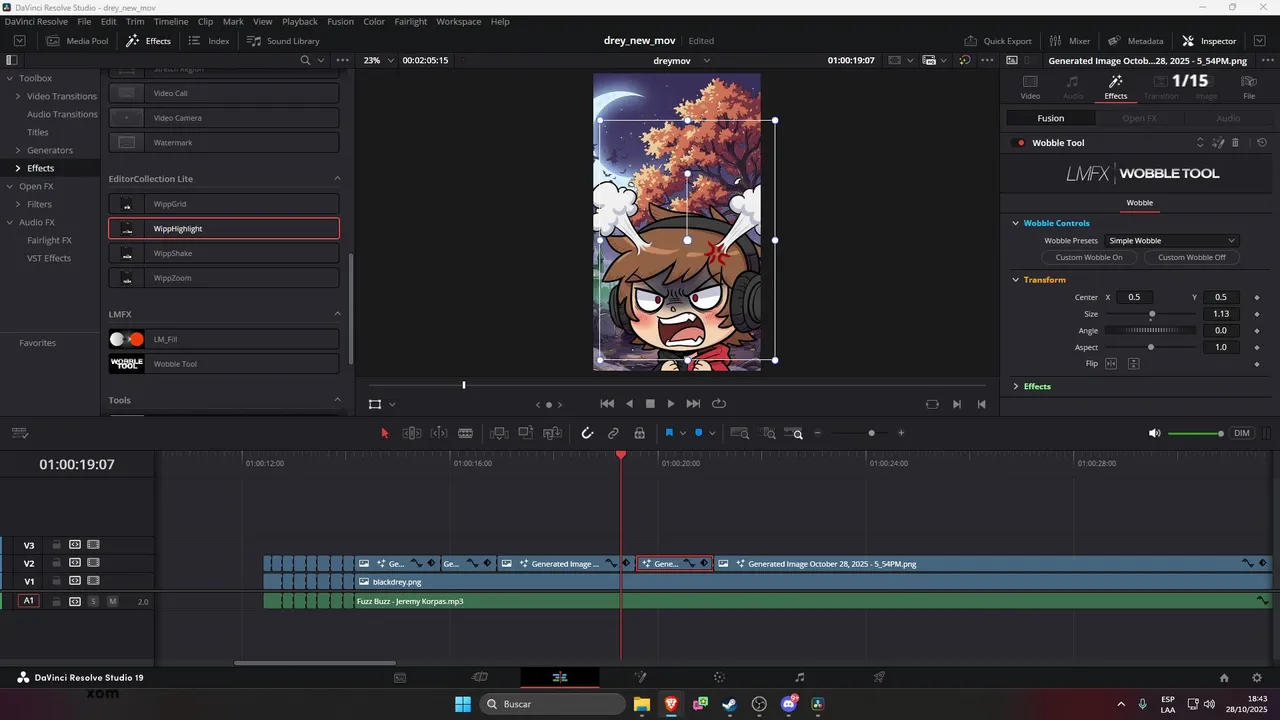Click the Insert Clip toolbar icon

click(x=499, y=433)
